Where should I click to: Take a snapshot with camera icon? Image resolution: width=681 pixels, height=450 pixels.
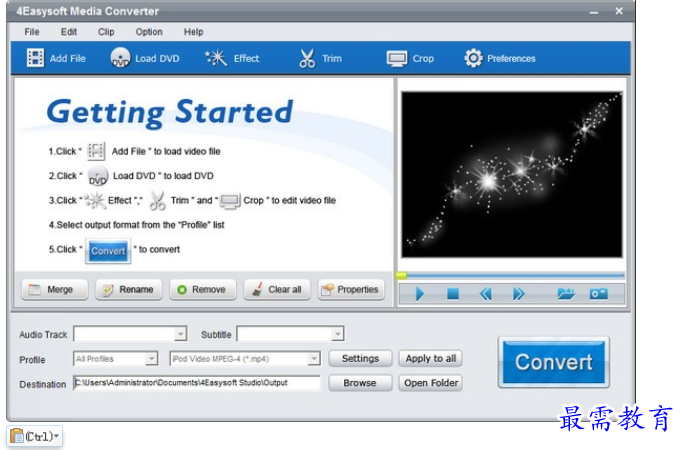coord(598,294)
